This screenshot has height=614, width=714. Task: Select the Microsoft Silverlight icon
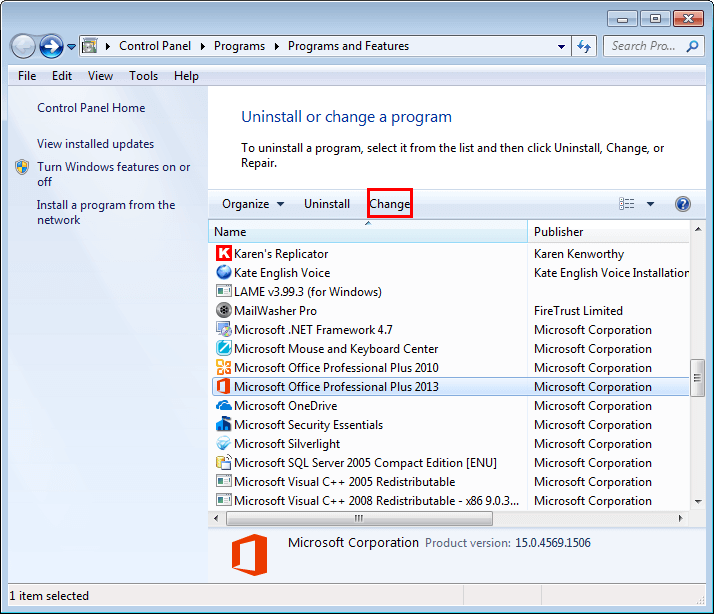point(224,444)
